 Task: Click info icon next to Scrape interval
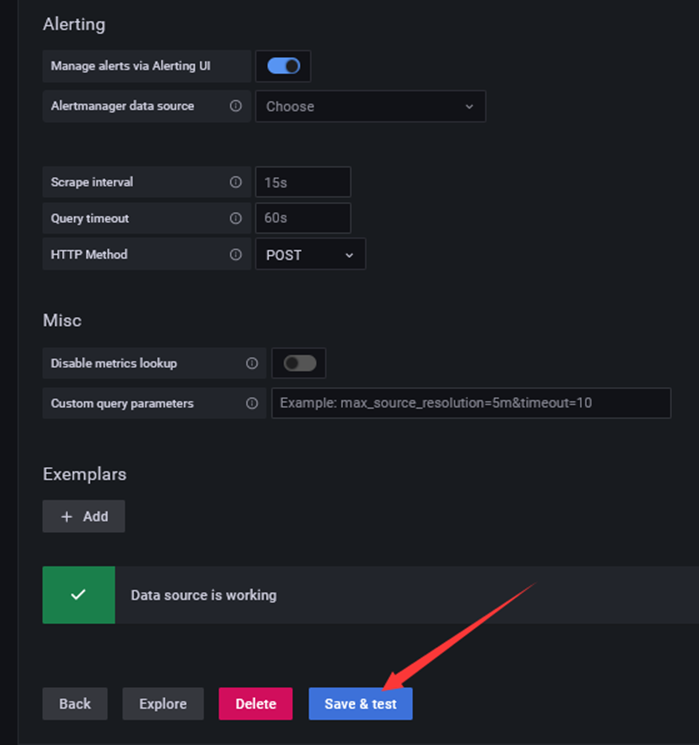point(236,182)
